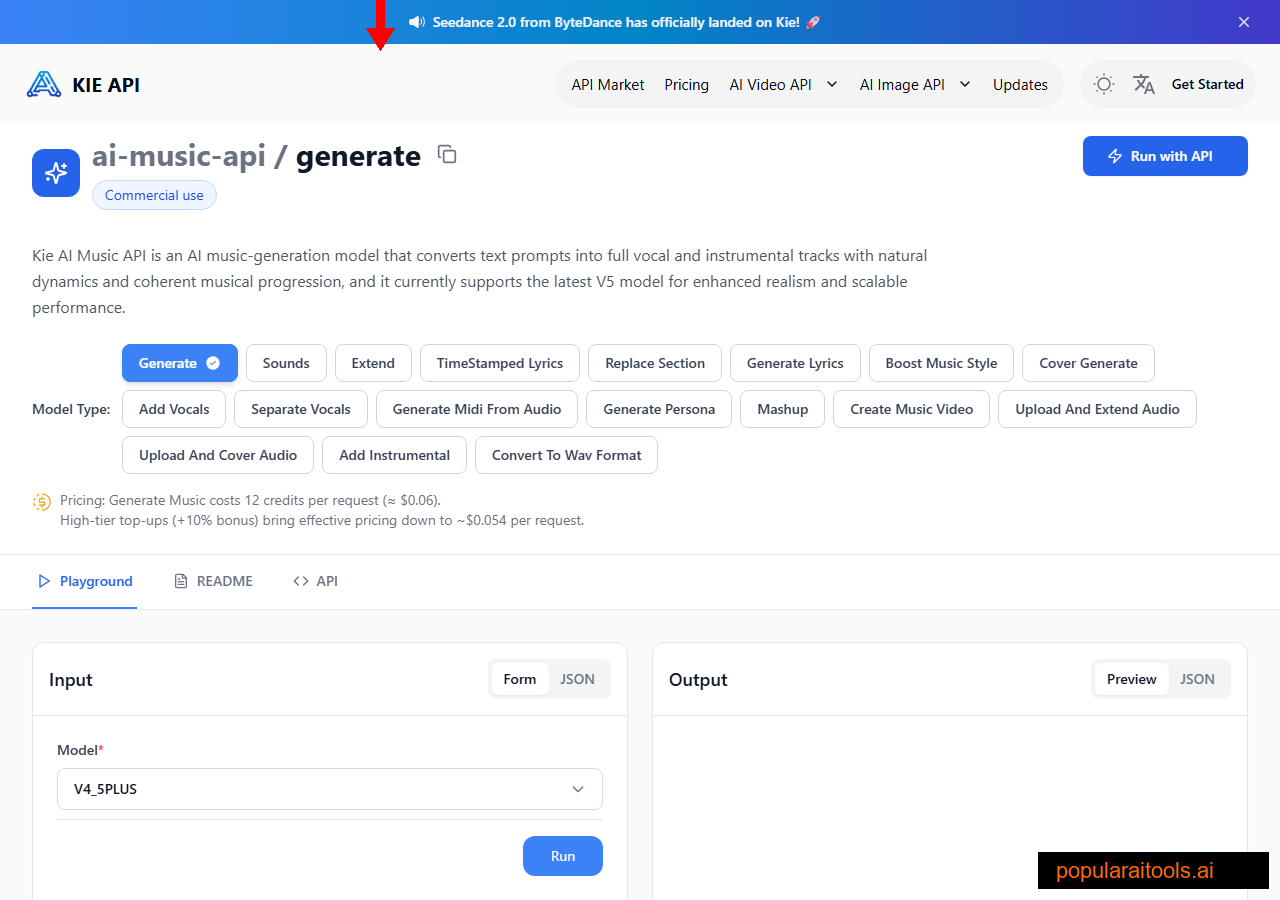Image resolution: width=1280 pixels, height=900 pixels.
Task: Open the Pricing menu item
Action: 686,84
